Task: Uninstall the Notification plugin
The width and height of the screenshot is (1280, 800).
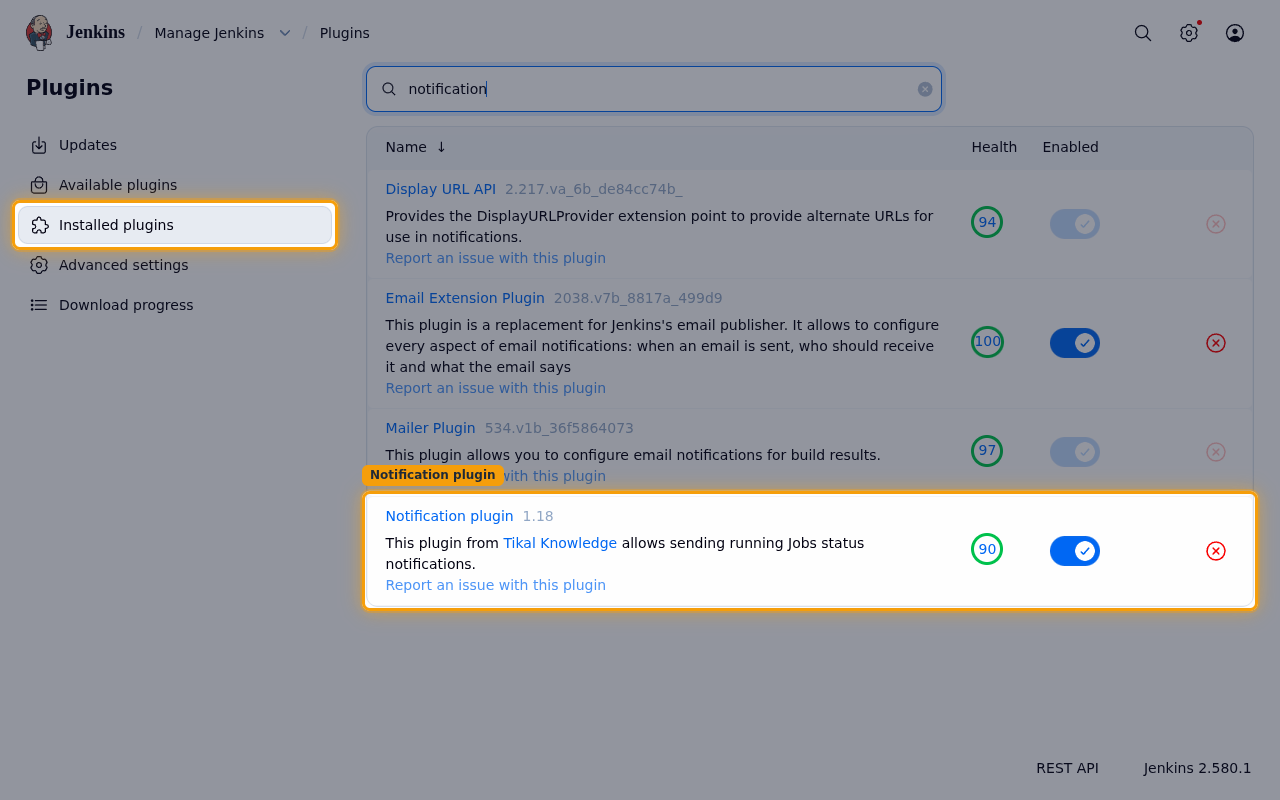Action: 1216,551
